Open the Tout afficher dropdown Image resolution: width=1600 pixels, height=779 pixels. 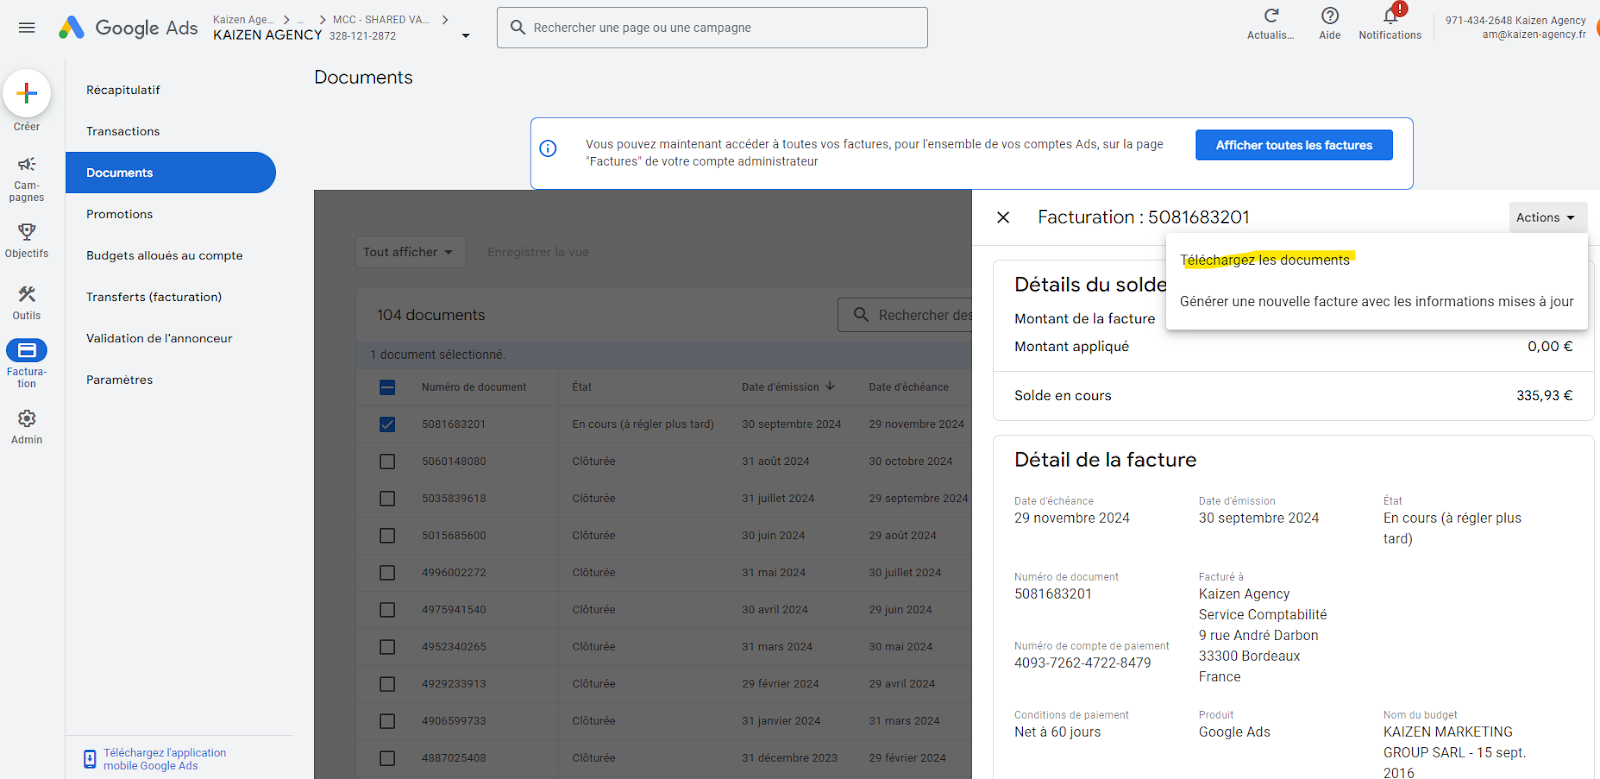point(408,252)
